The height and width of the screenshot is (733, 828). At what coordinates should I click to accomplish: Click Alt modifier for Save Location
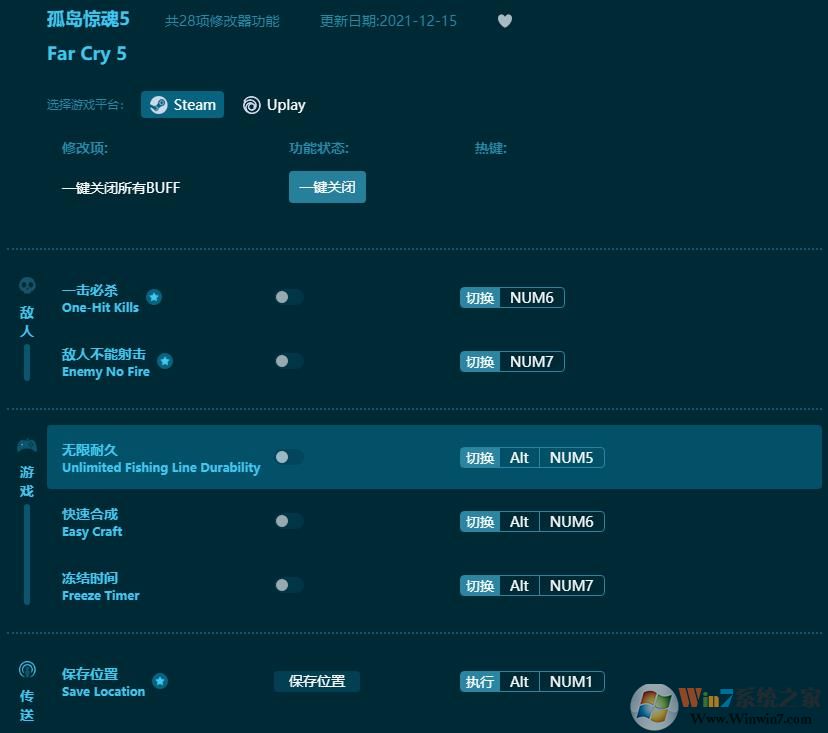tap(519, 682)
